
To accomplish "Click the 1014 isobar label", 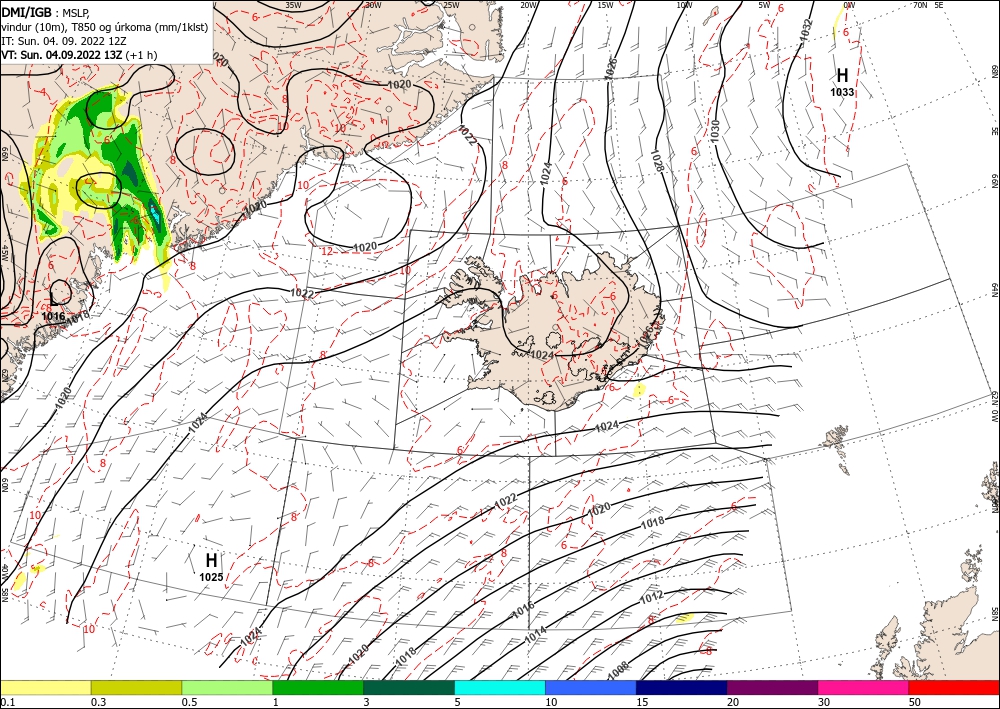I will [x=535, y=636].
